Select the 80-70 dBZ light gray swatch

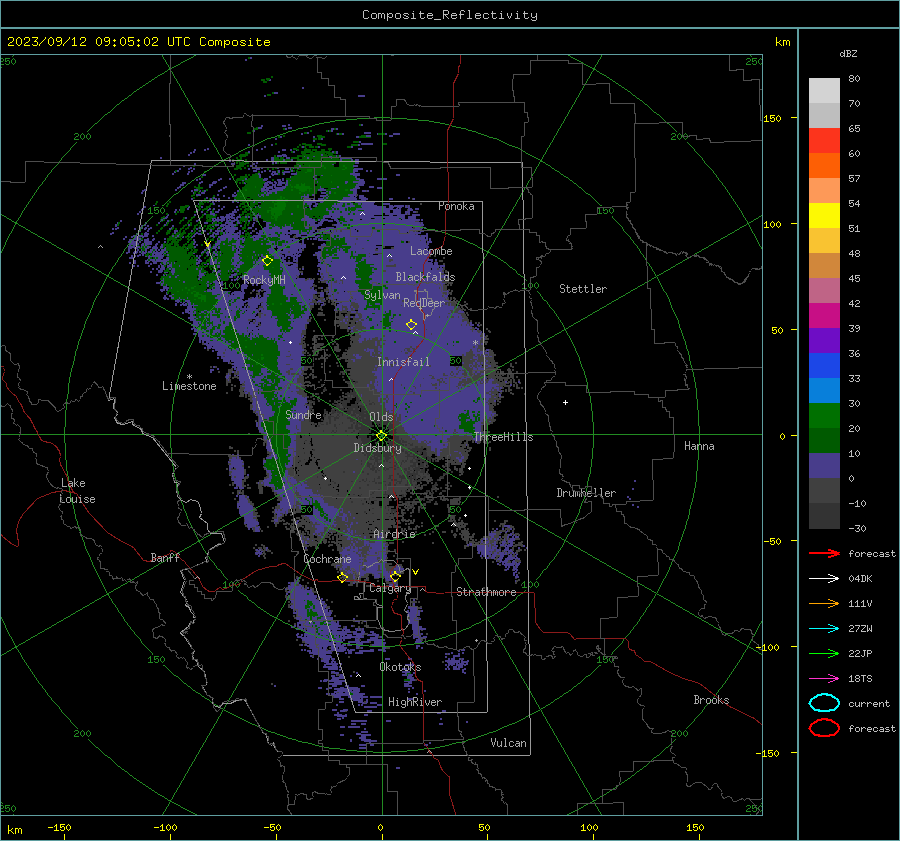824,91
